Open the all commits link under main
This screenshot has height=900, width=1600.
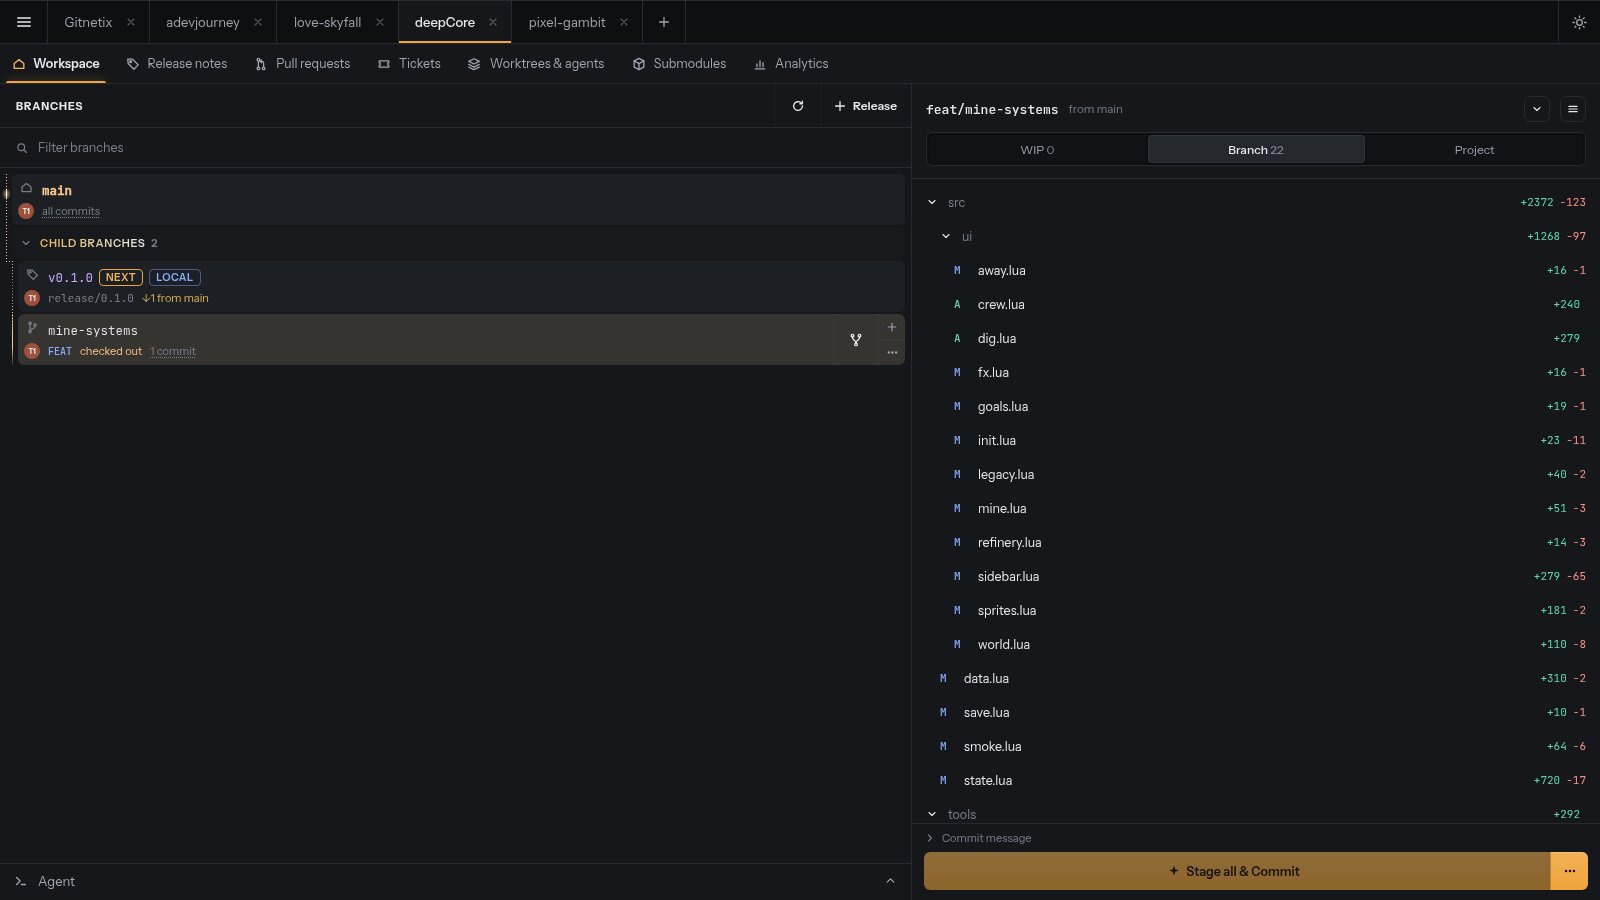coord(71,211)
